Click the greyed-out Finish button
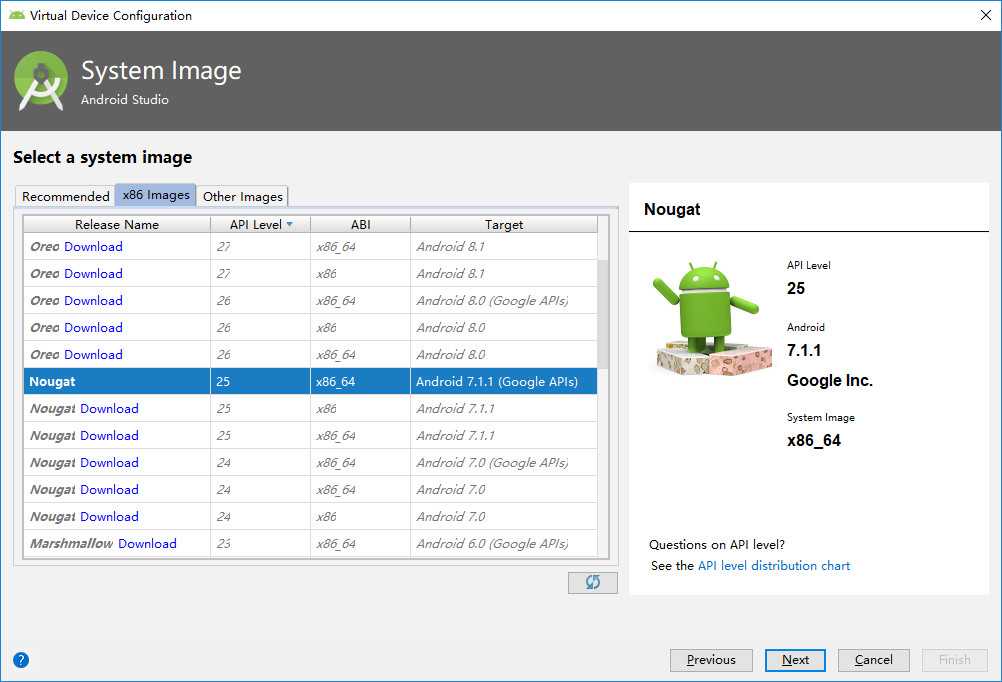This screenshot has width=1002, height=682. 955,660
